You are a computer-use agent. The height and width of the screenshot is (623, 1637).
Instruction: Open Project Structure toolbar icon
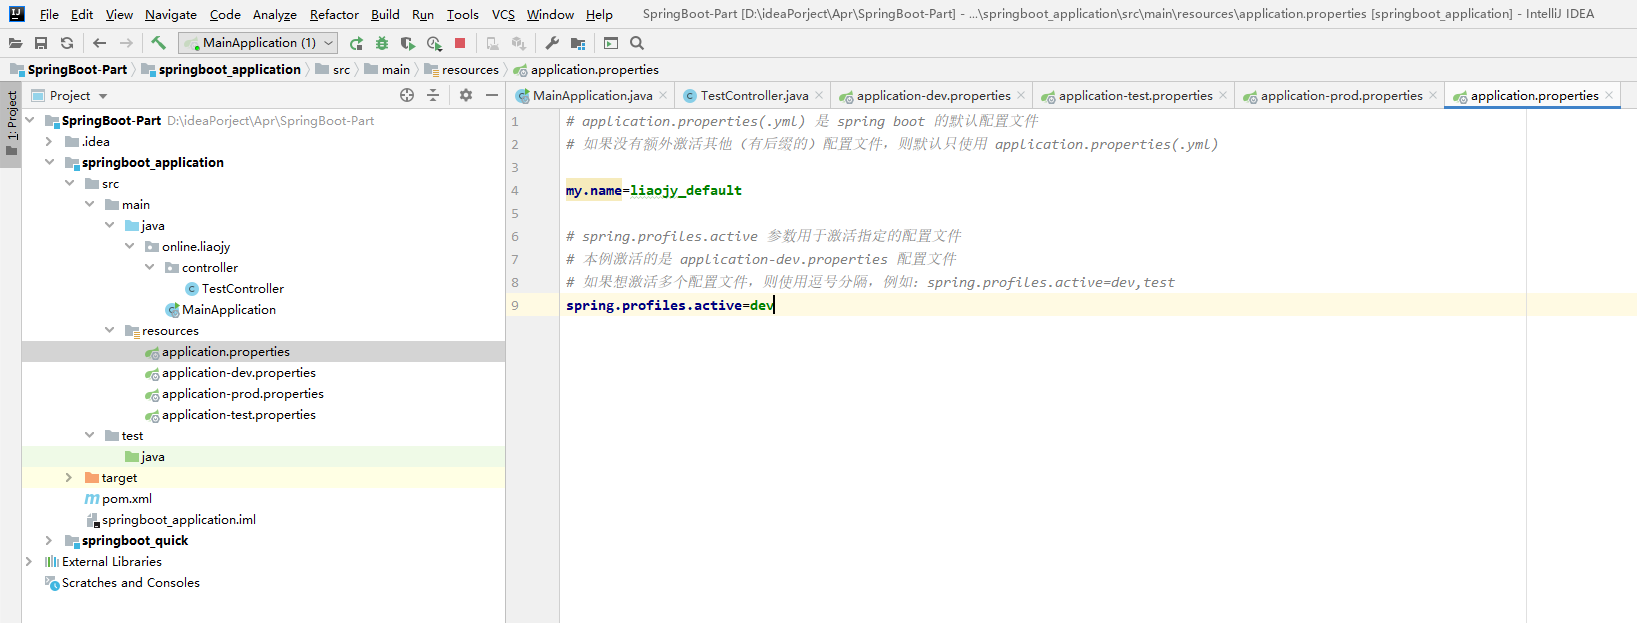(578, 43)
